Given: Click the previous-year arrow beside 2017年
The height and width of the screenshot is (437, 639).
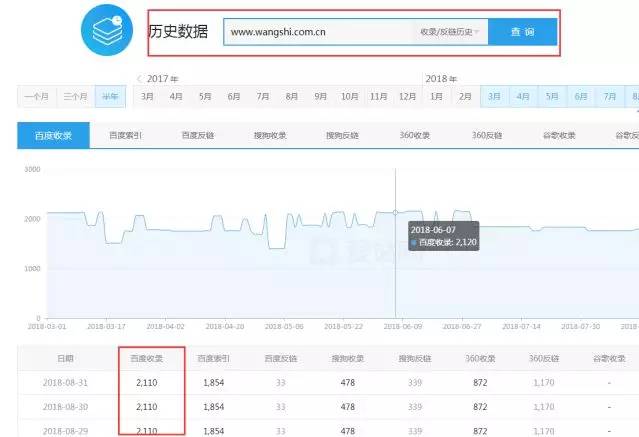Looking at the screenshot, I should pyautogui.click(x=138, y=78).
